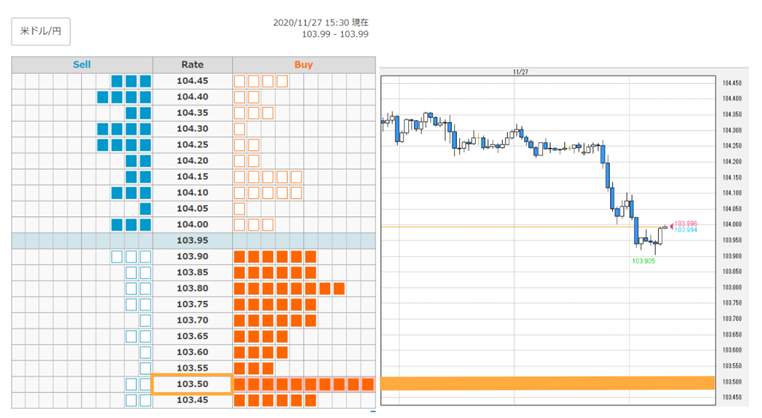Screen dimensions: 762x418
Task: Click the single sell block at 104.05
Action: (x=145, y=209)
